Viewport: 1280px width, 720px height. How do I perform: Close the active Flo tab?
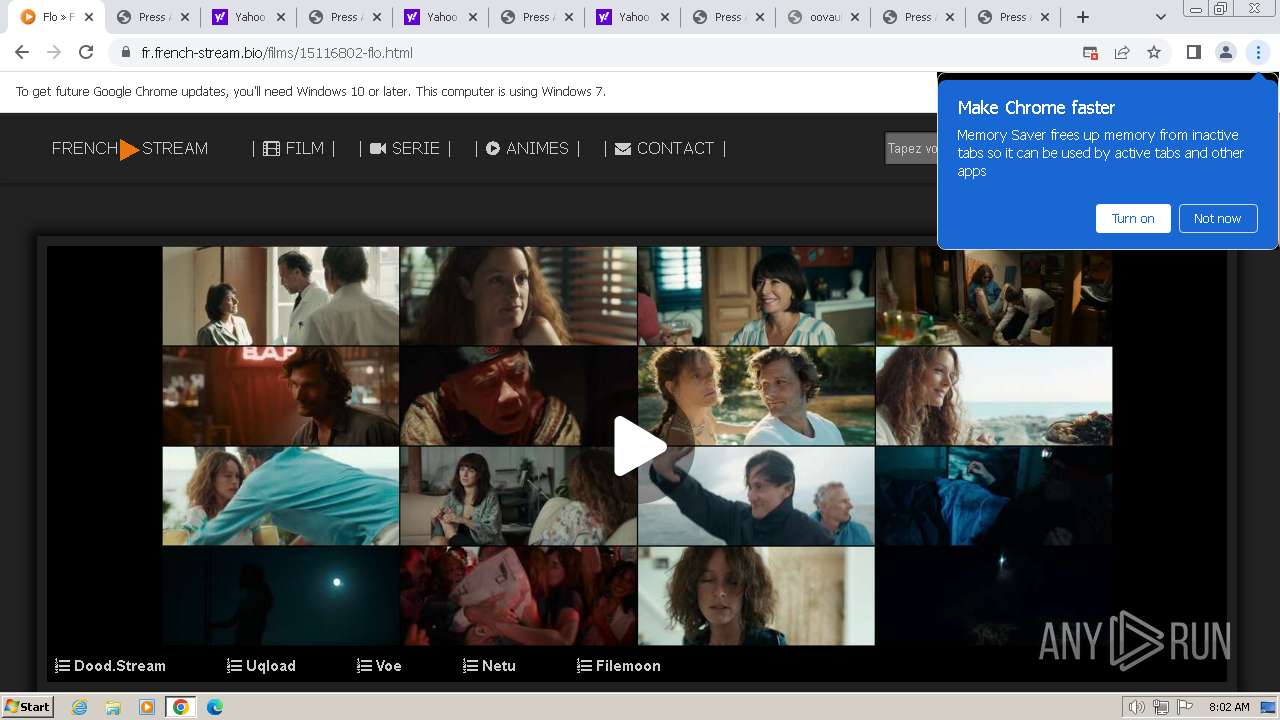pos(89,17)
